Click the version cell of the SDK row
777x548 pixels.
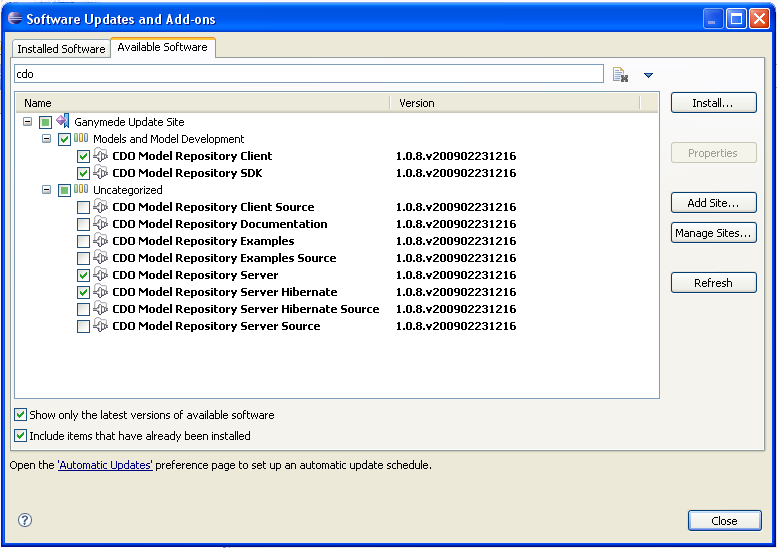click(x=456, y=173)
